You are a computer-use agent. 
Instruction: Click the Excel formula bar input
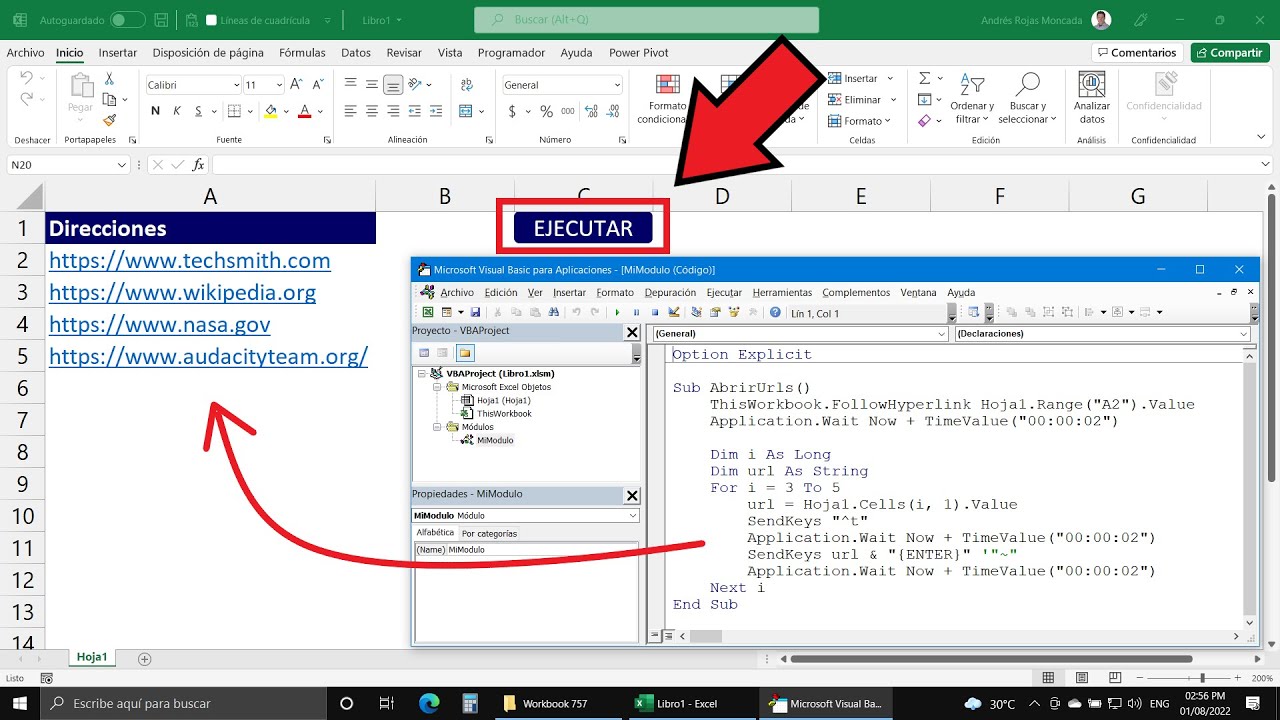tap(742, 165)
